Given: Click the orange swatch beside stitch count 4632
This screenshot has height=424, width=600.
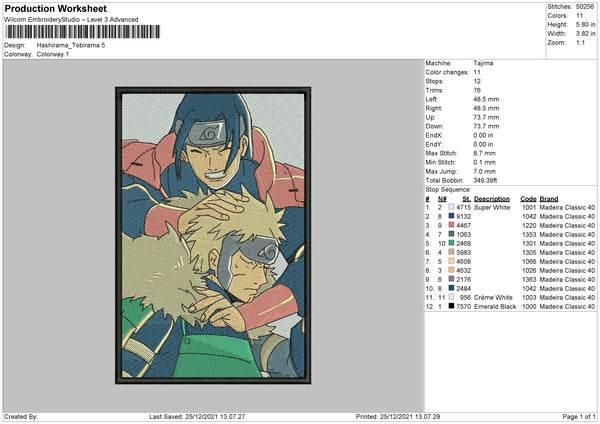Looking at the screenshot, I should tap(451, 270).
